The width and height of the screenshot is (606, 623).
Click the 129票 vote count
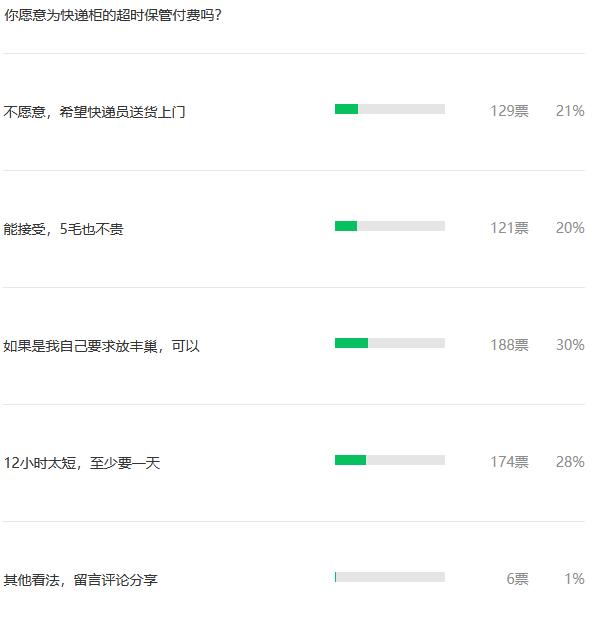pos(509,111)
